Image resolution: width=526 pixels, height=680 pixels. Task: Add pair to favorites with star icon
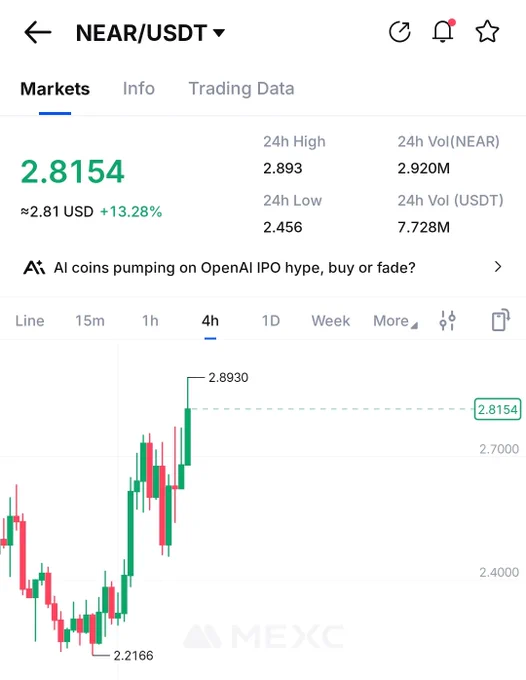[x=487, y=32]
